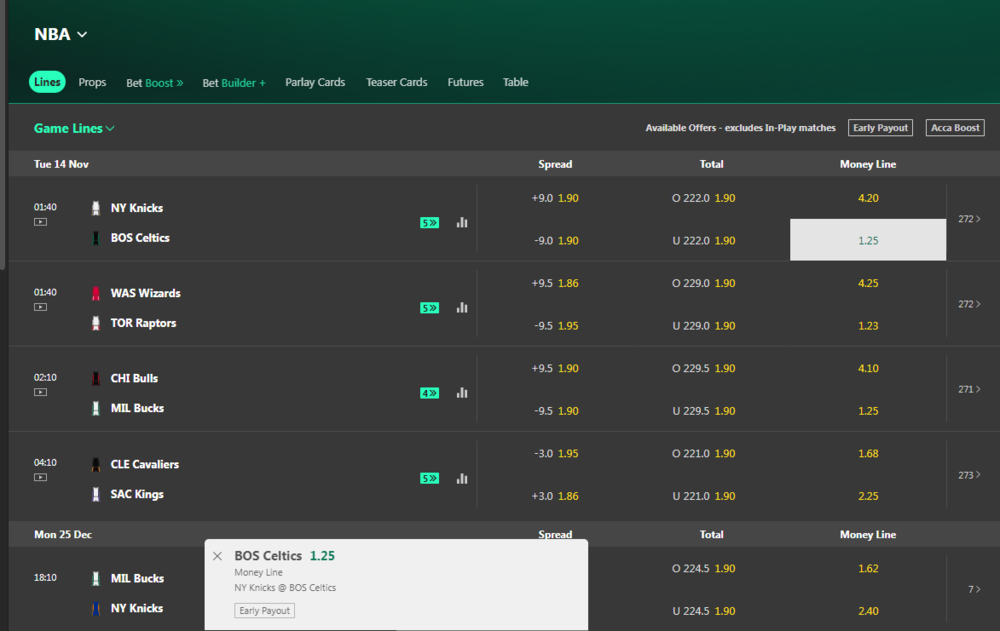Open the Game Lines dropdown
Viewport: 1000px width, 631px height.
pos(75,128)
